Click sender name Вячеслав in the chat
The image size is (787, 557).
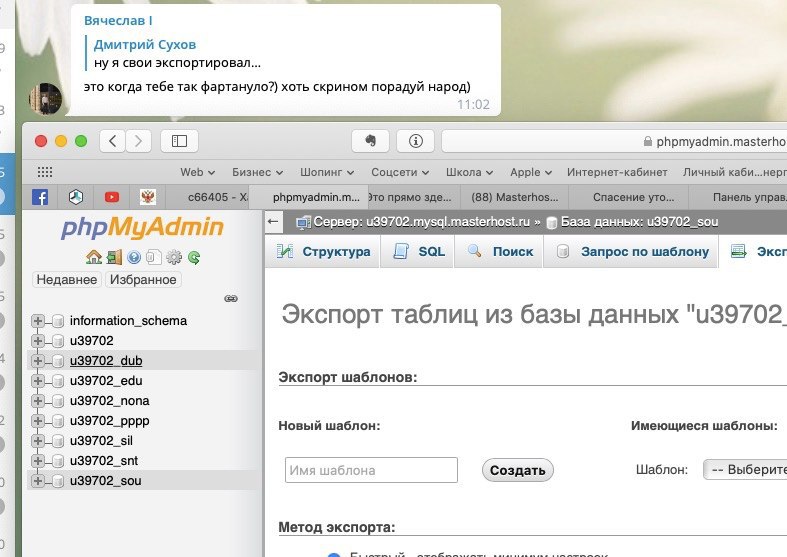[118, 21]
